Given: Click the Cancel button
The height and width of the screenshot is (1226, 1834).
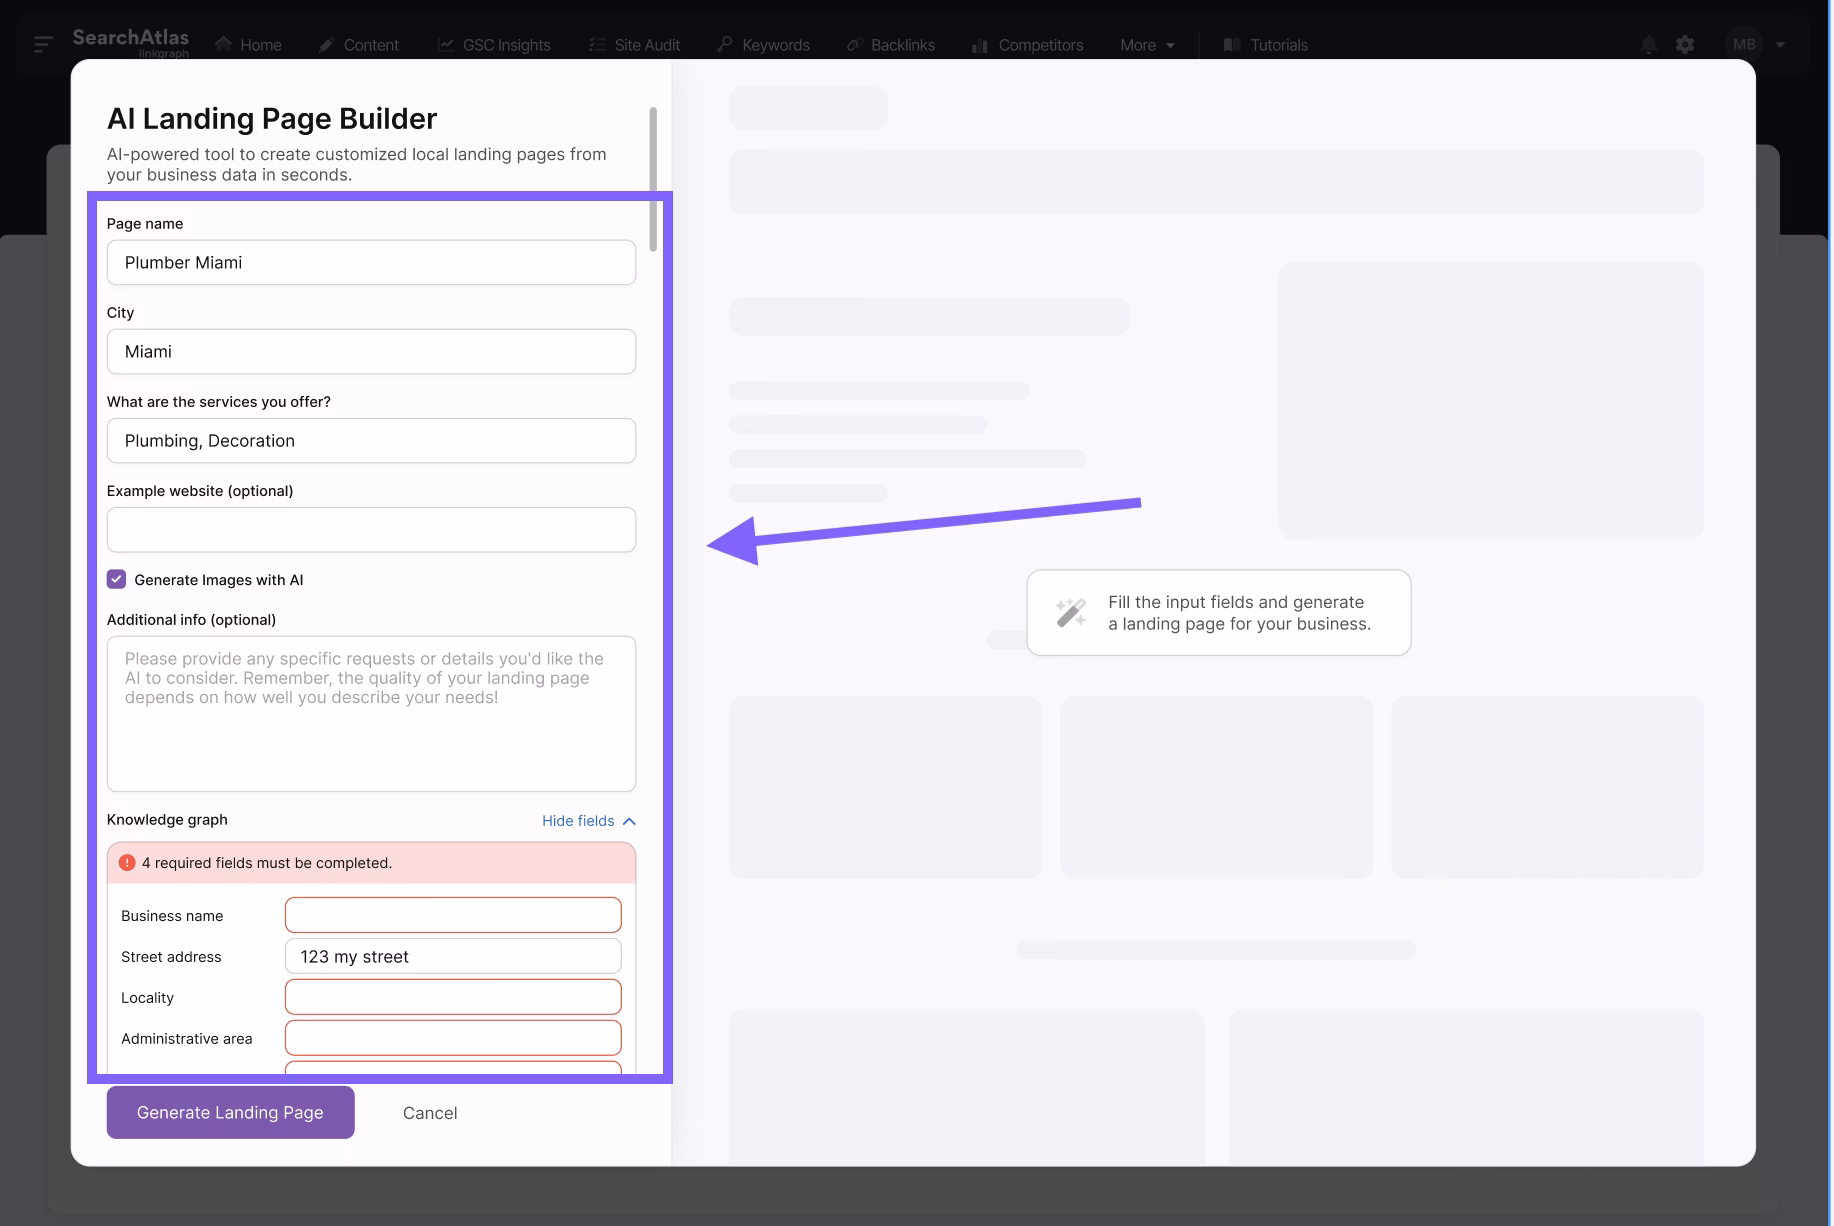Looking at the screenshot, I should pos(430,1113).
